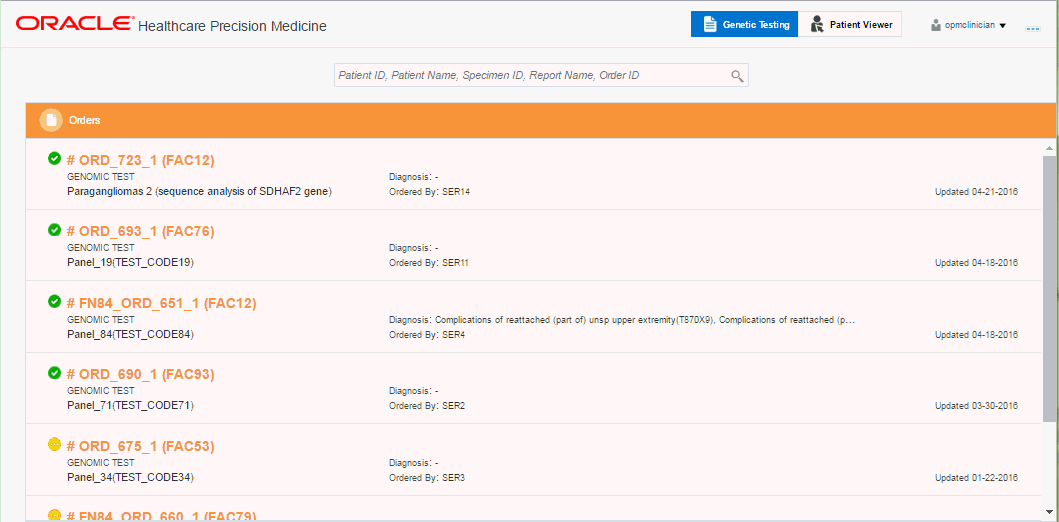
Task: Switch to the Patient Viewer tab
Action: (850, 24)
